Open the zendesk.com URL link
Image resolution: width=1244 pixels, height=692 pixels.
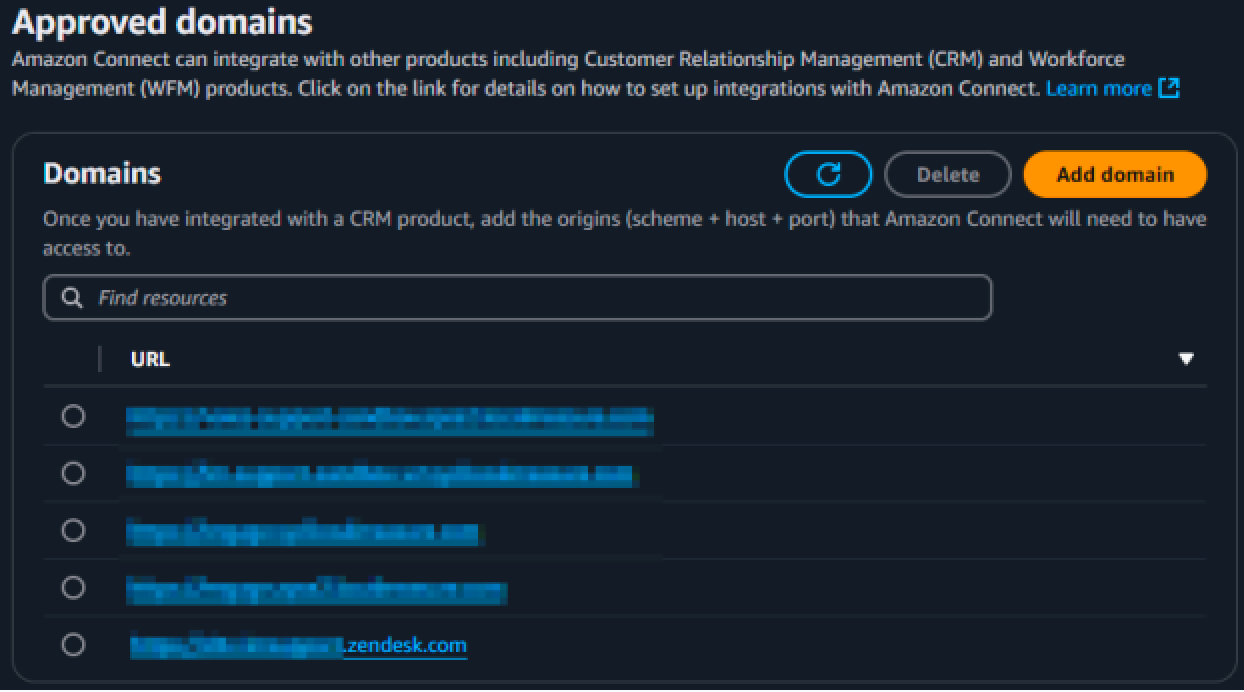[x=404, y=646]
